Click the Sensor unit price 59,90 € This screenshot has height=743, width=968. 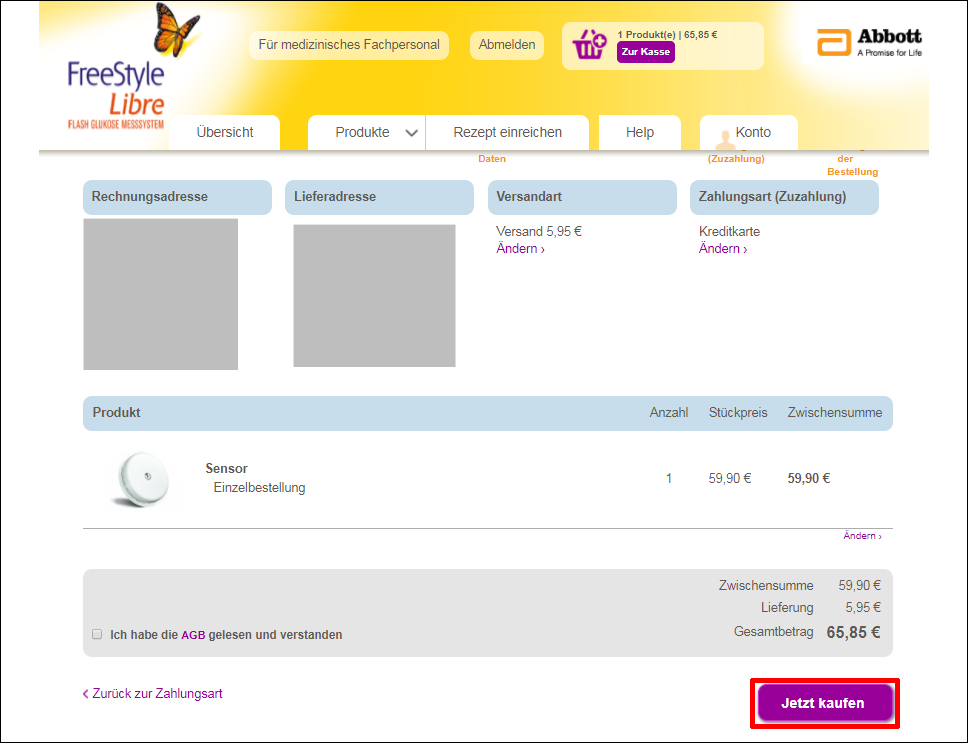[730, 478]
